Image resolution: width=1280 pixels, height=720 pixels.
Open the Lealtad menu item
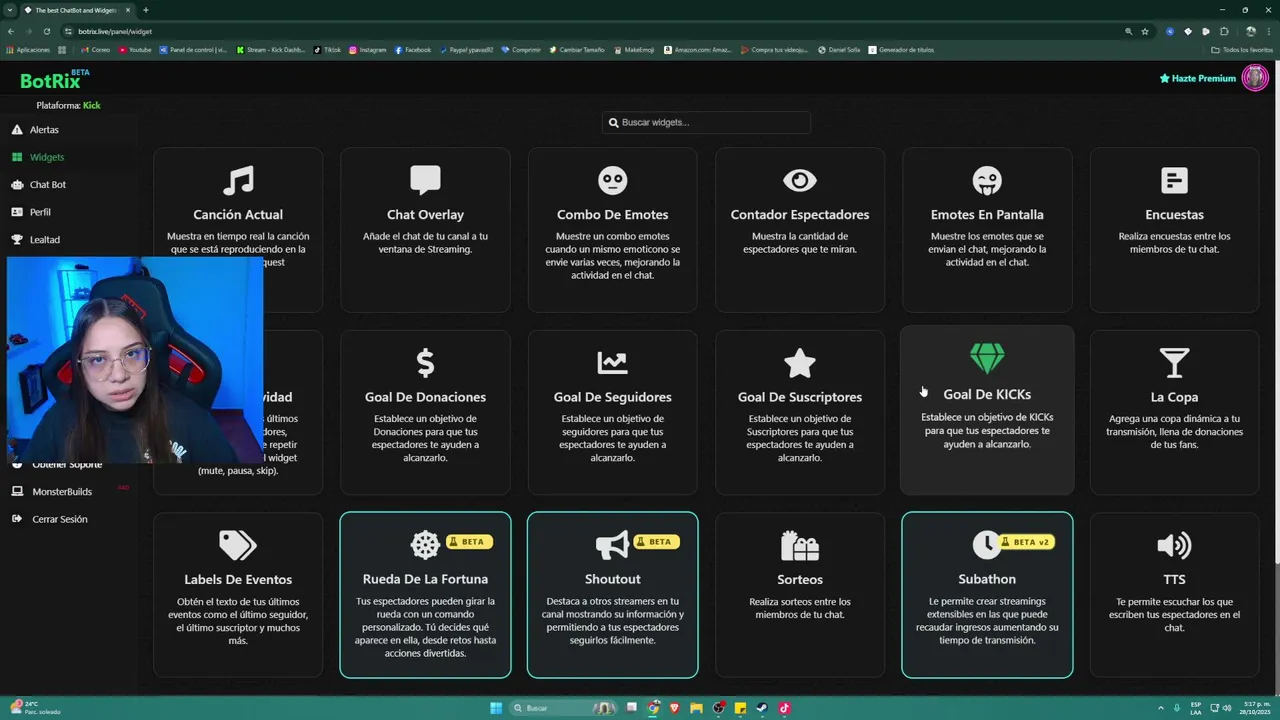pos(45,240)
